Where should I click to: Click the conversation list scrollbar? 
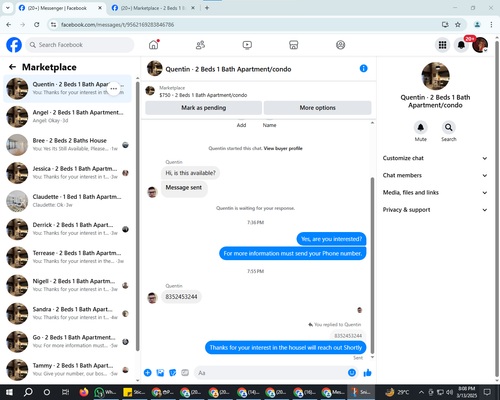(137, 215)
